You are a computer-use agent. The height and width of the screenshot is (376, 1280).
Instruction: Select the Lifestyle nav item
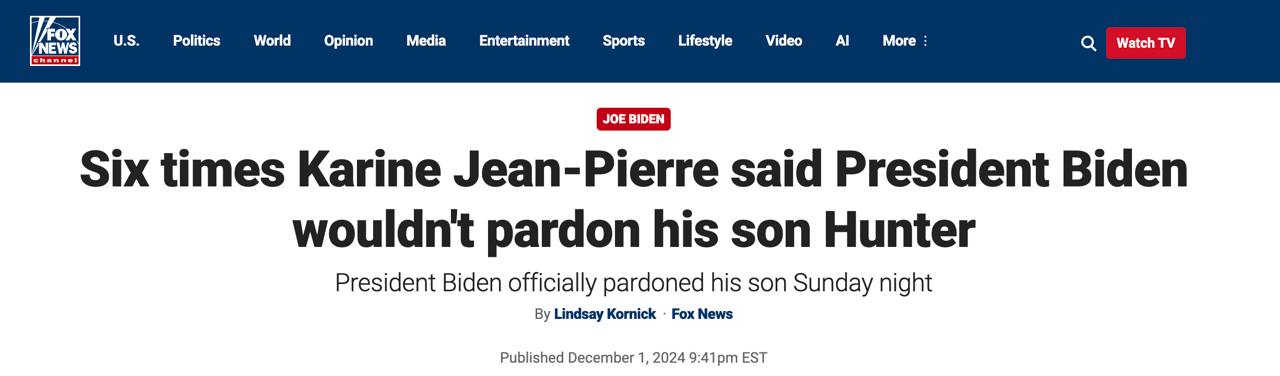pyautogui.click(x=705, y=41)
